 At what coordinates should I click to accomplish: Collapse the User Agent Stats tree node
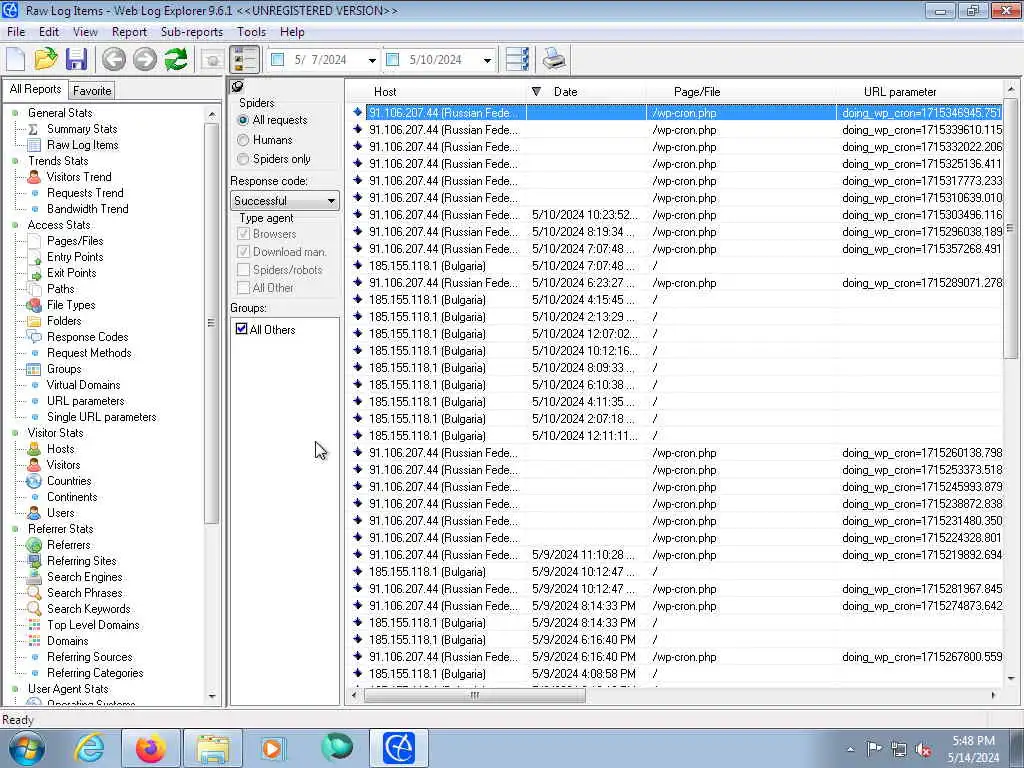(15, 689)
